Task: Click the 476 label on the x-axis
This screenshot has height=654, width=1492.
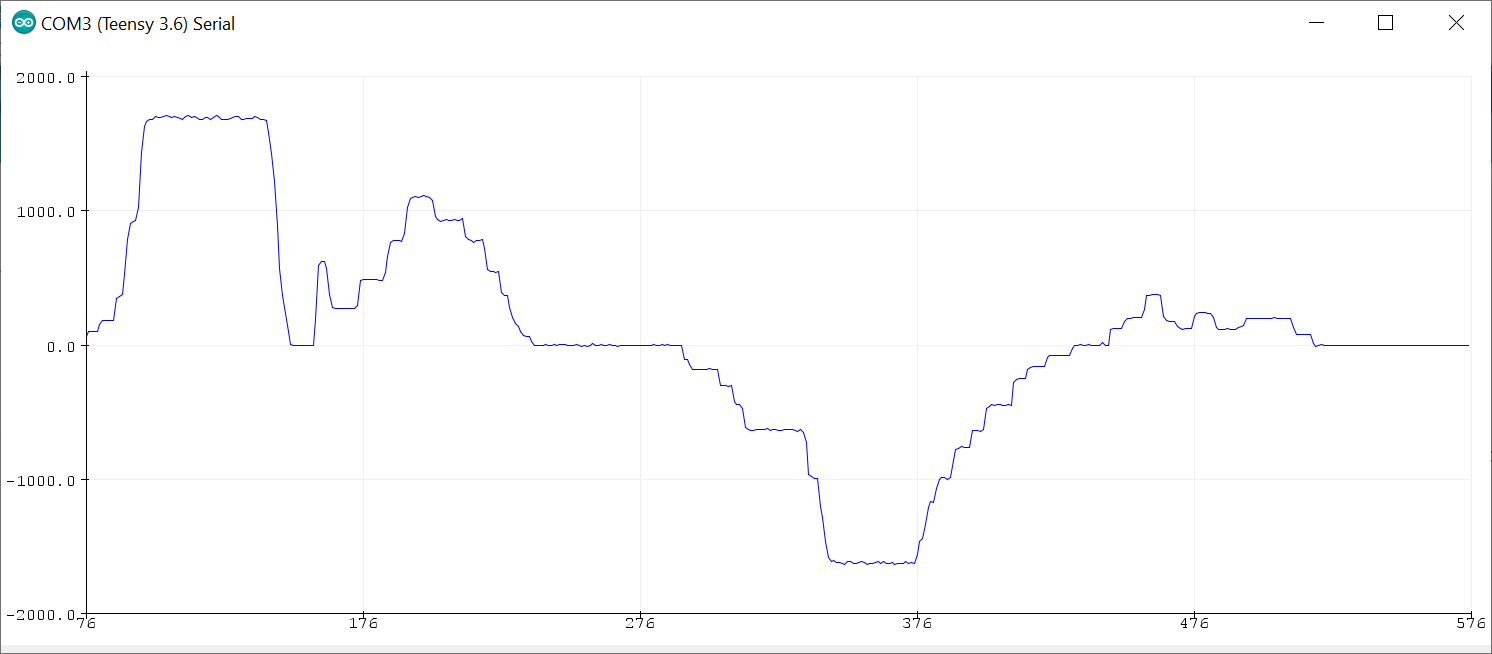Action: click(1194, 625)
